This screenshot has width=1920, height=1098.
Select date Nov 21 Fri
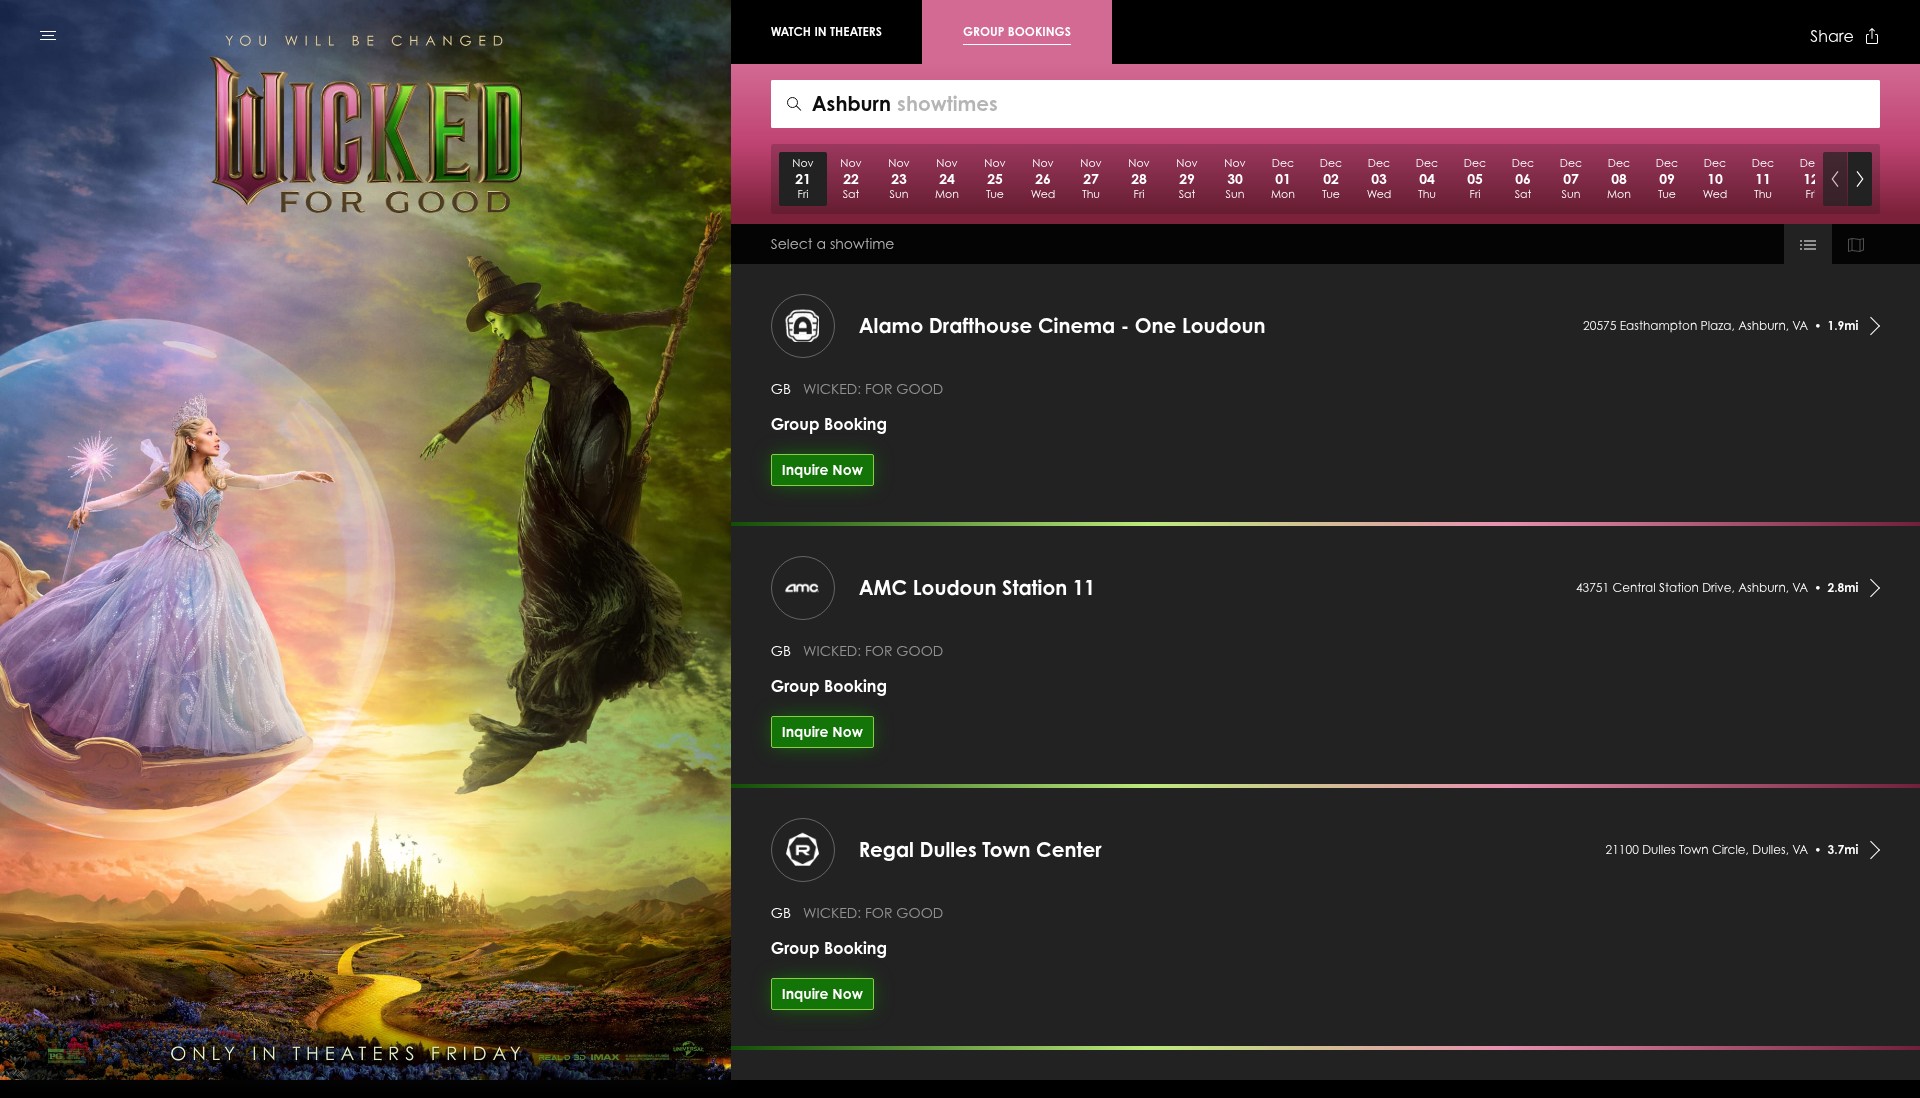803,179
